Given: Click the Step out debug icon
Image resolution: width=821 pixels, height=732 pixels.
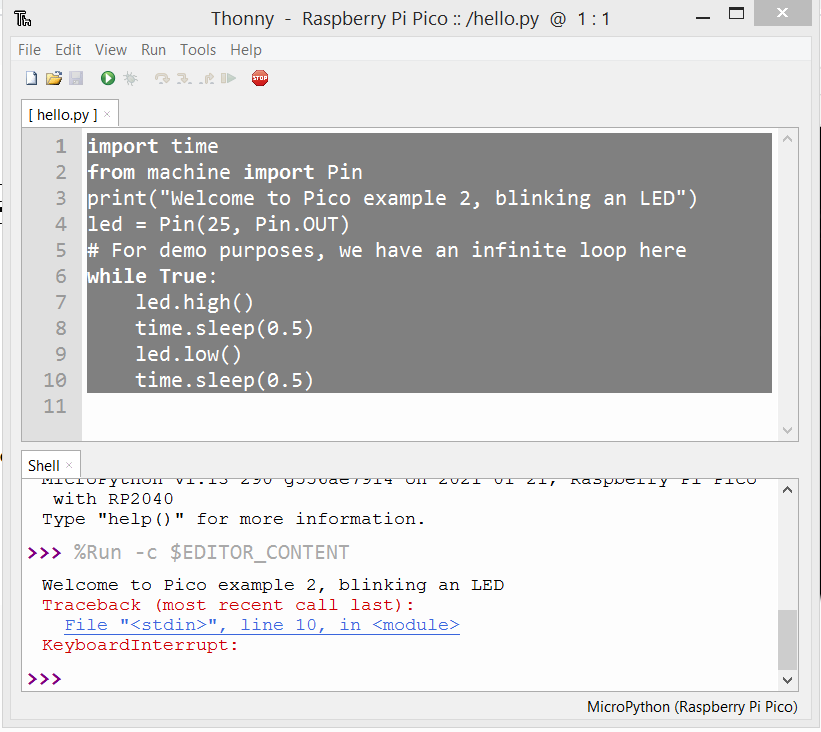Looking at the screenshot, I should (207, 79).
